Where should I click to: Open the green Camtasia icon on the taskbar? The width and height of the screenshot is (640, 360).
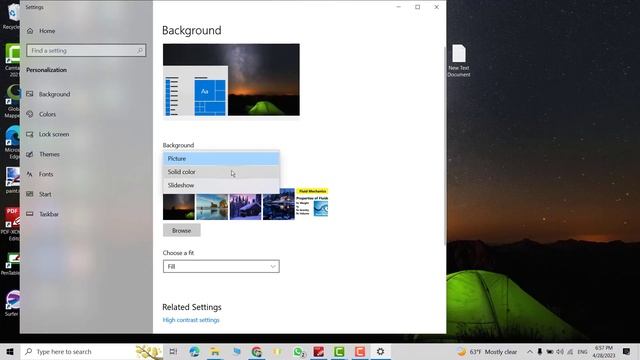pos(339,351)
